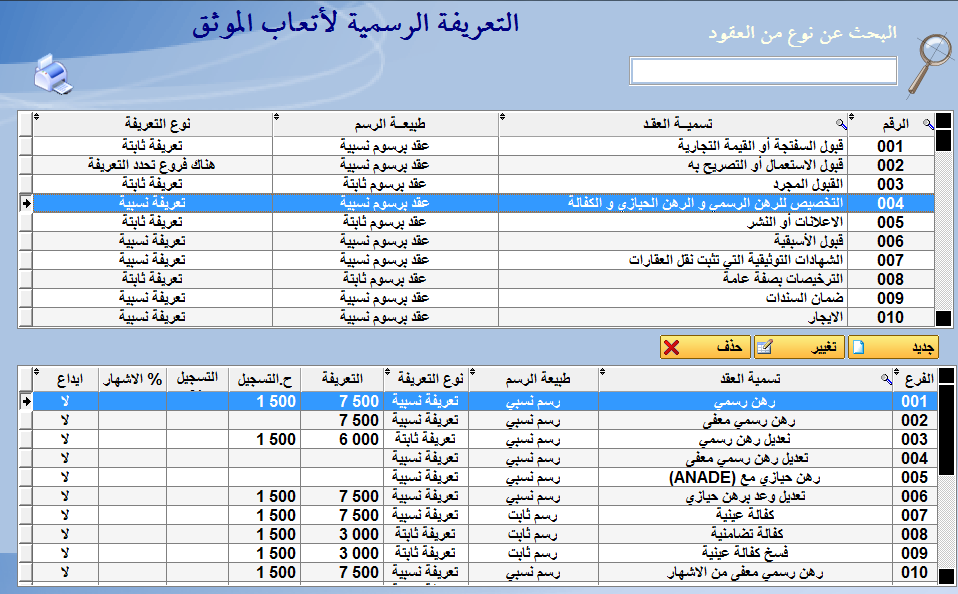Click magnifier icon in الرقم column header
The image size is (958, 594).
click(x=929, y=124)
